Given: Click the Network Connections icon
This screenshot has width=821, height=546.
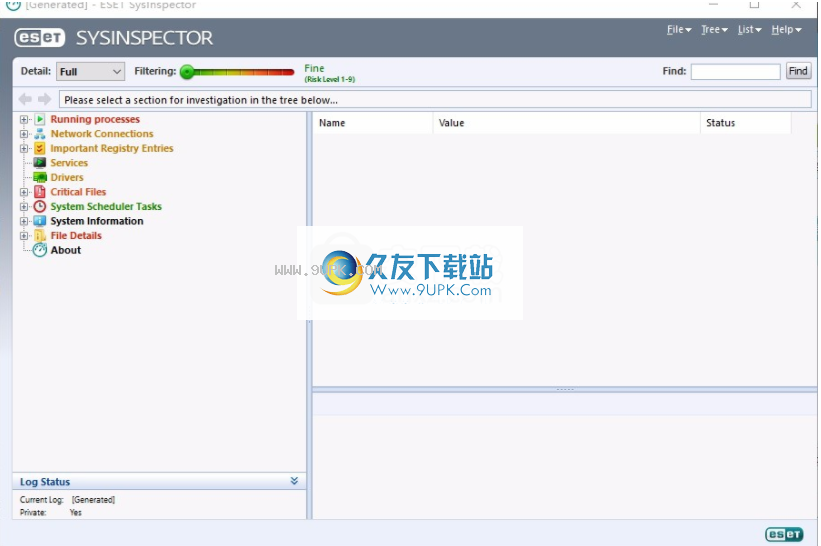Looking at the screenshot, I should tap(40, 134).
